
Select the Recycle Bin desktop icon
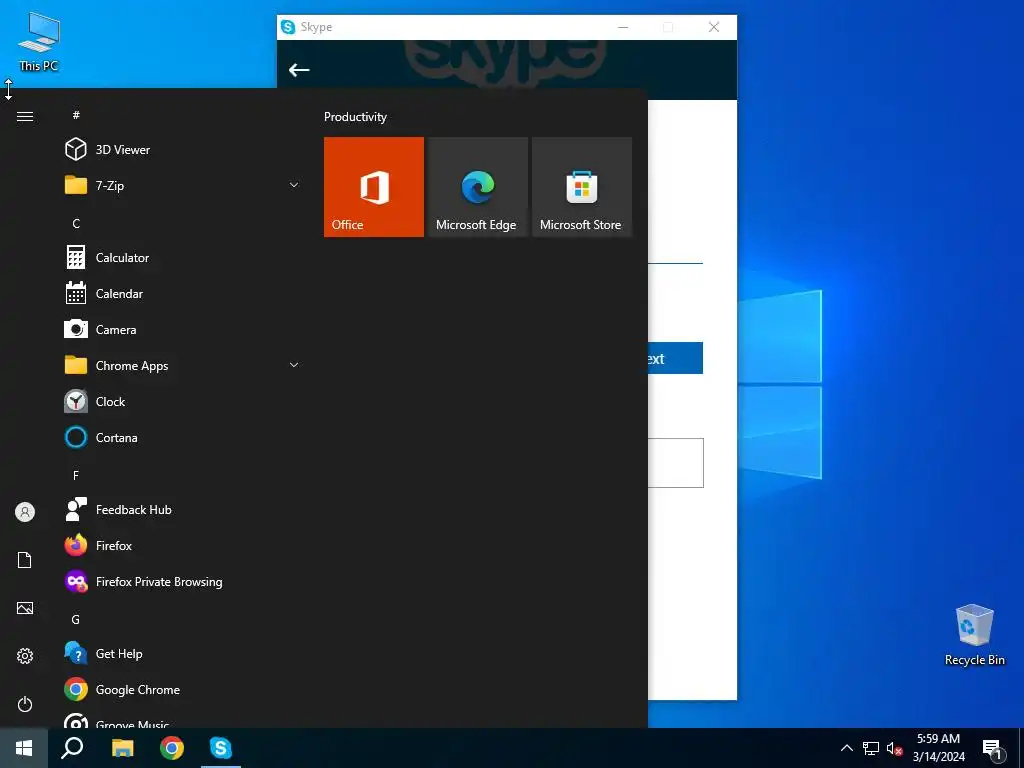click(x=974, y=635)
